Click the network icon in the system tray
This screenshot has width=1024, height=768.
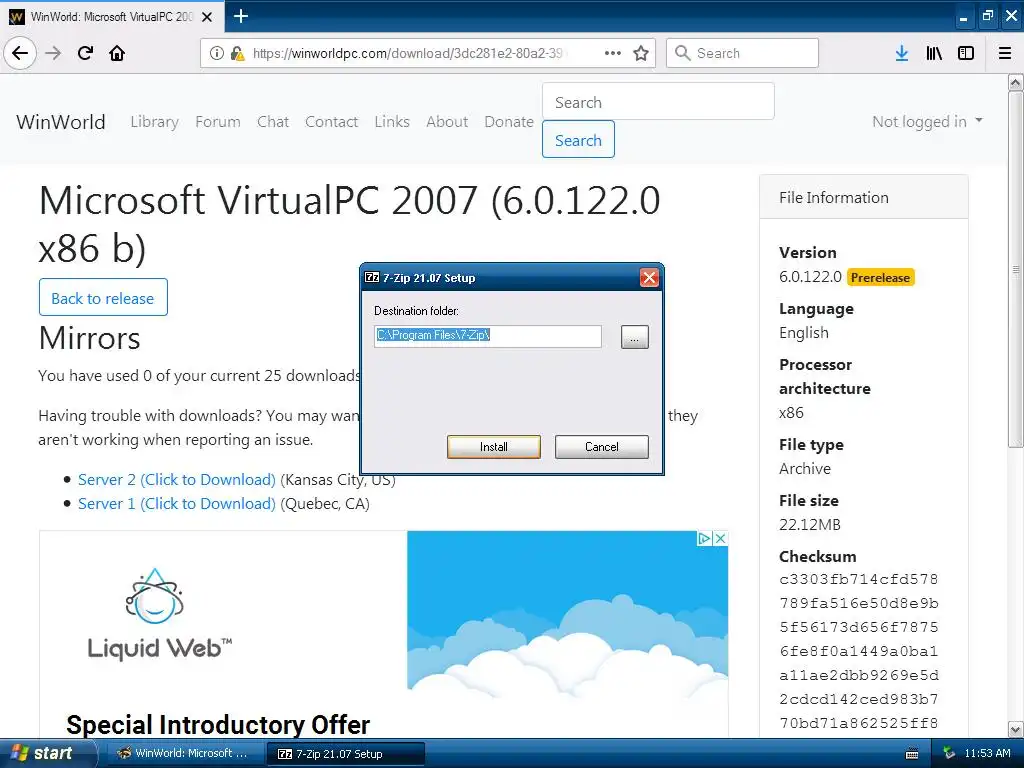(950, 754)
